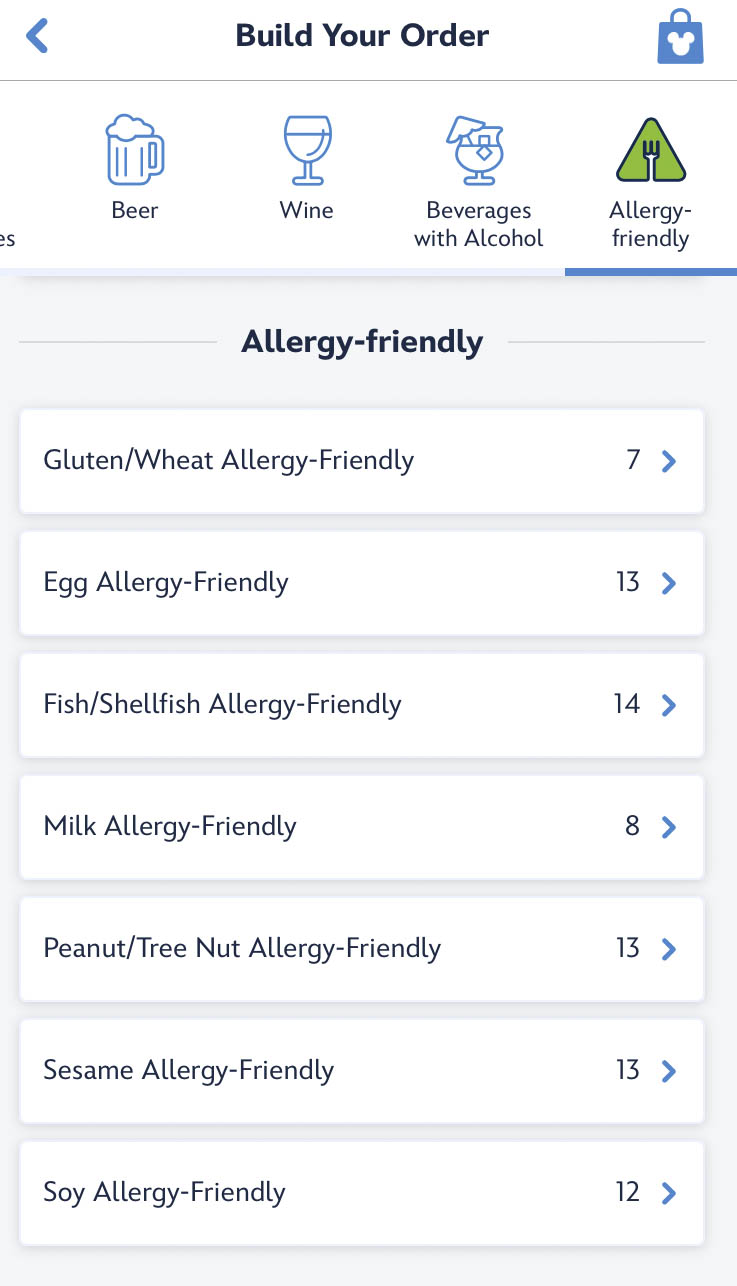
Task: Open Peanut/Tree Nut chevron arrow
Action: (x=669, y=949)
